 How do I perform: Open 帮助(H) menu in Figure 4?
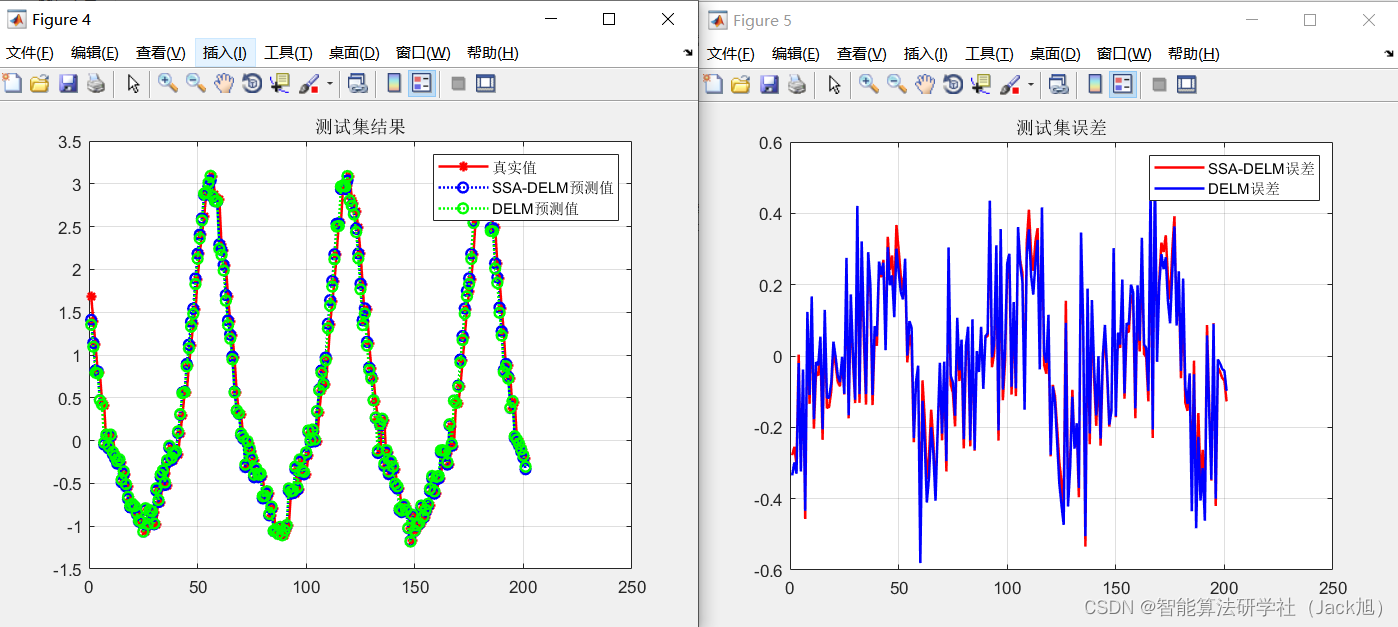[x=493, y=53]
